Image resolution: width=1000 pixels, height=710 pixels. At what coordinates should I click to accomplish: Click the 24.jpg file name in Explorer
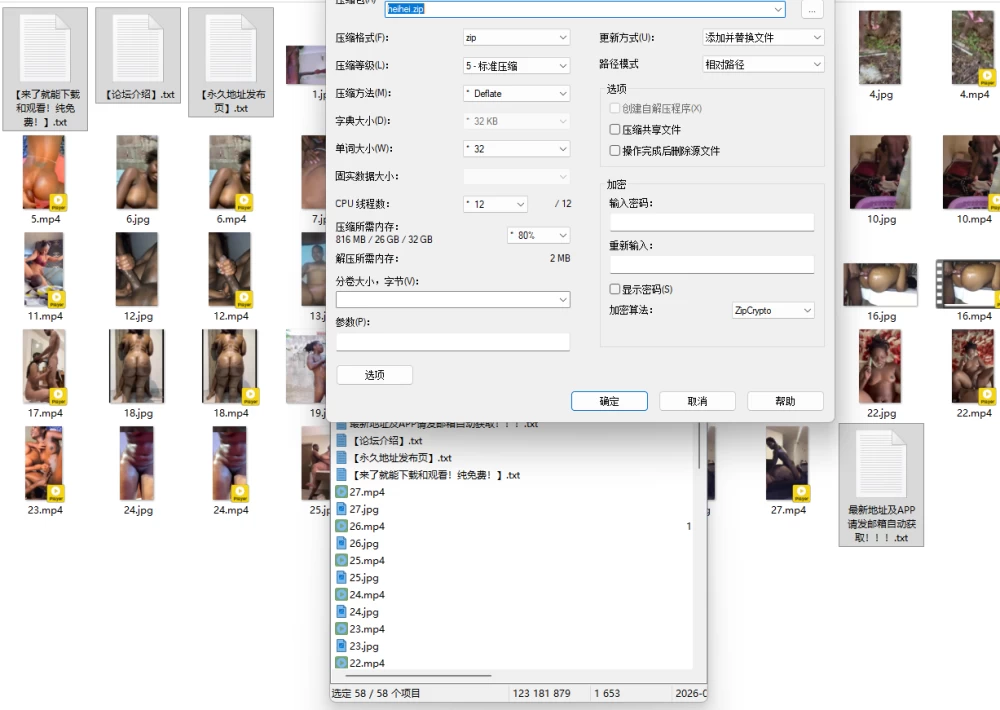(138, 510)
